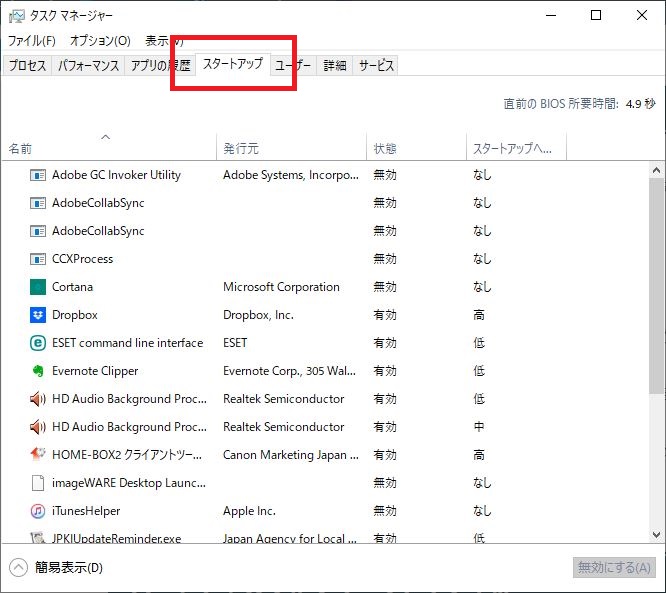Click the vertical scrollbar thumb
This screenshot has height=593, width=666.
[657, 286]
